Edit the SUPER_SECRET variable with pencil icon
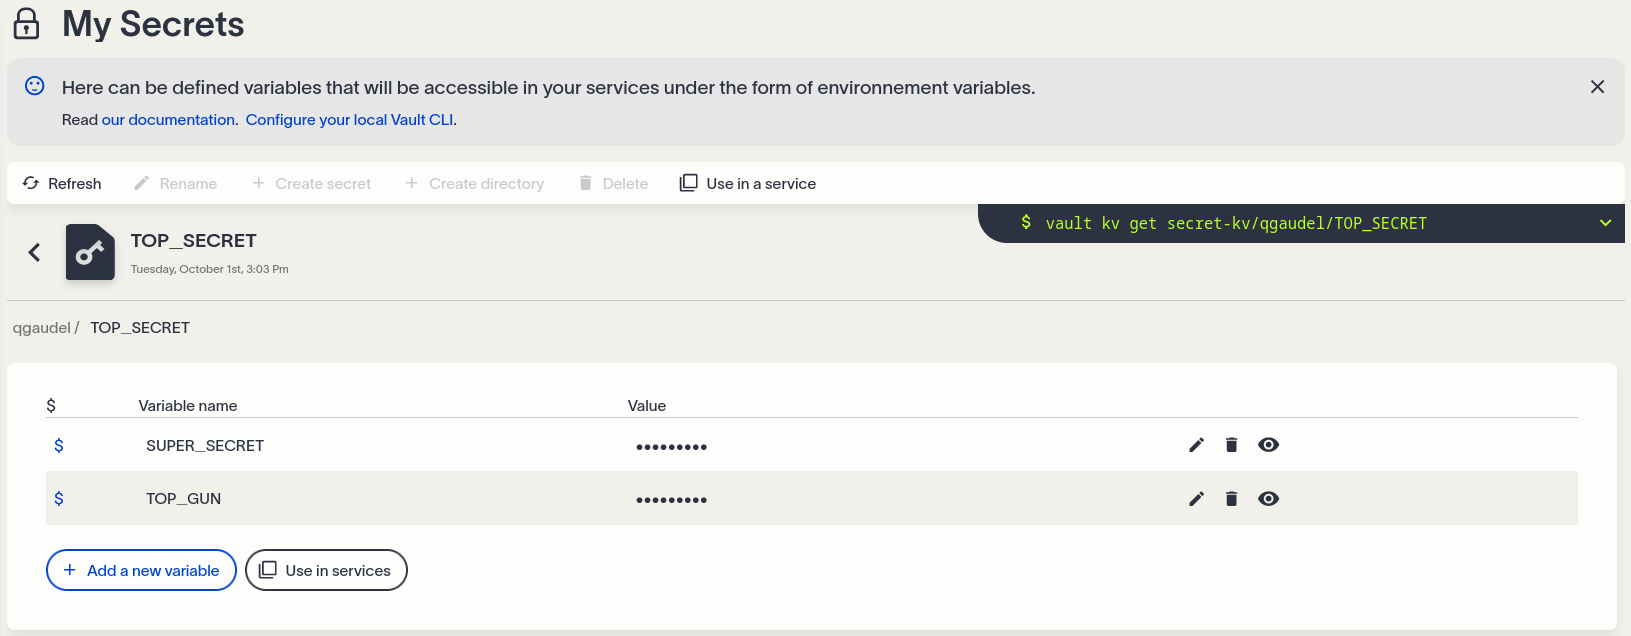 pos(1196,445)
